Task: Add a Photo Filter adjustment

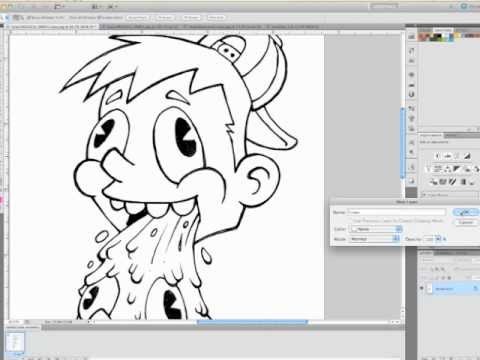Action: [x=466, y=169]
